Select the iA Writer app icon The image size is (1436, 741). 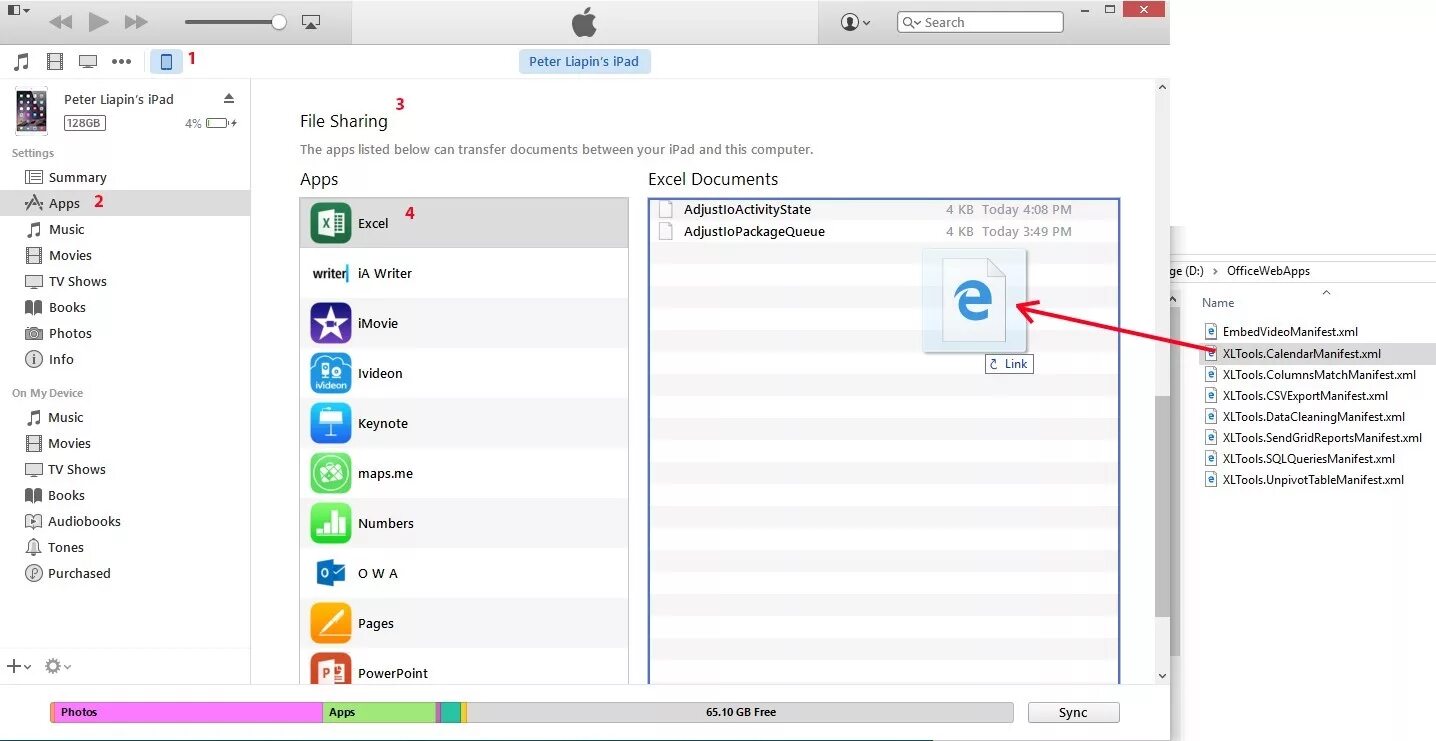coord(330,273)
